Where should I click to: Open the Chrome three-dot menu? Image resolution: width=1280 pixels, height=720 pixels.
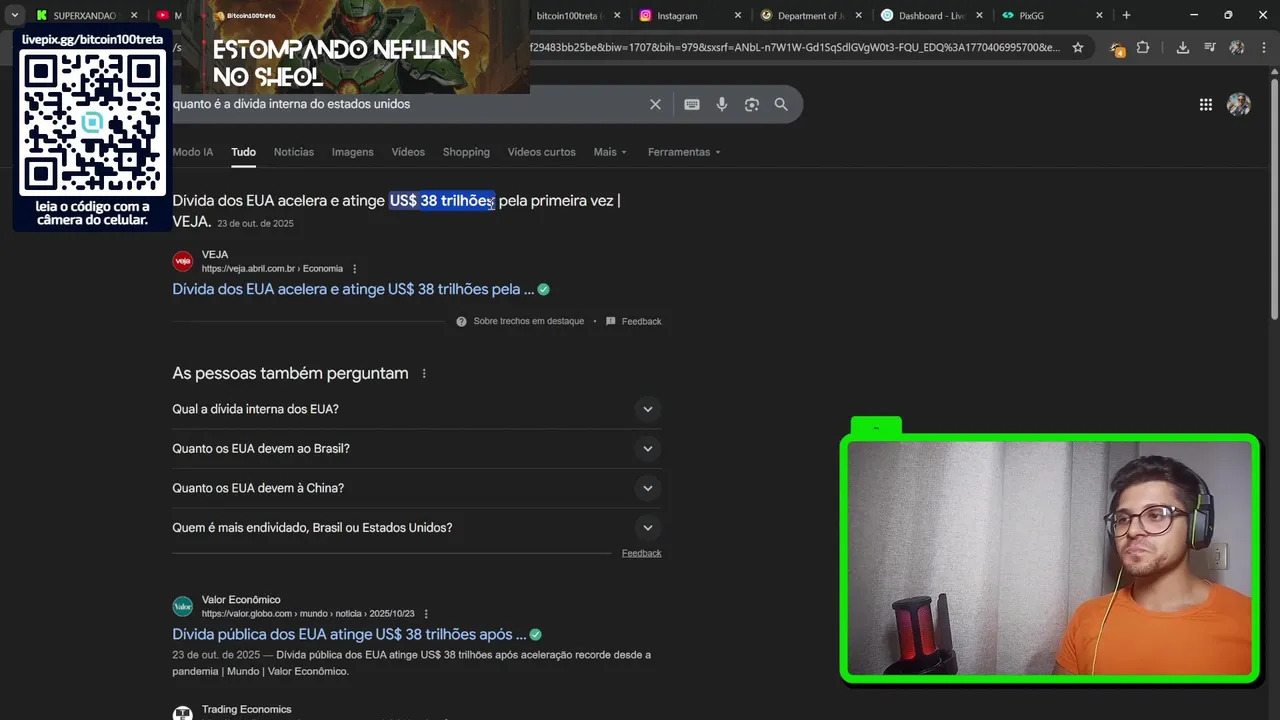(1264, 47)
